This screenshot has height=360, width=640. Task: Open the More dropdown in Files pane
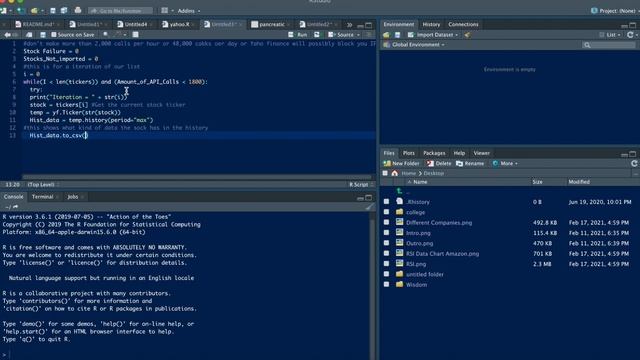point(505,163)
